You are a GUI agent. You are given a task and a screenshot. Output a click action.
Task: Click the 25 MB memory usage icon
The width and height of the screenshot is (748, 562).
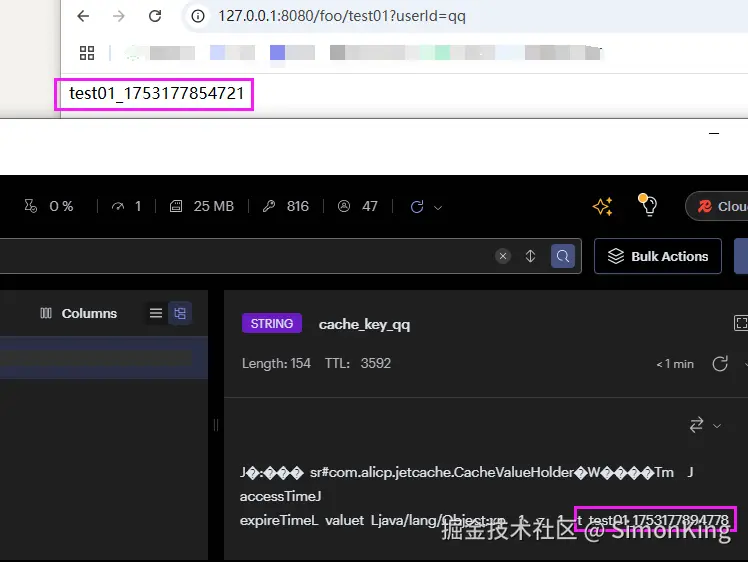(176, 206)
